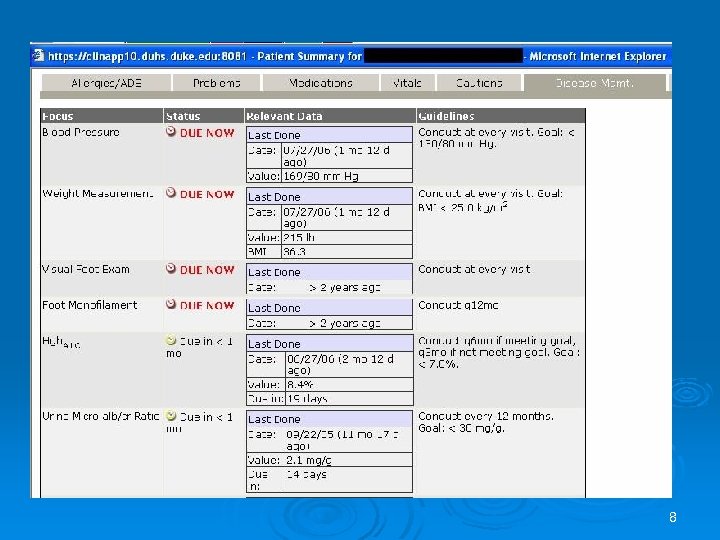Click the Blood Pressure guideline text with 130/80 goal
The height and width of the screenshot is (540, 720).
coord(496,138)
